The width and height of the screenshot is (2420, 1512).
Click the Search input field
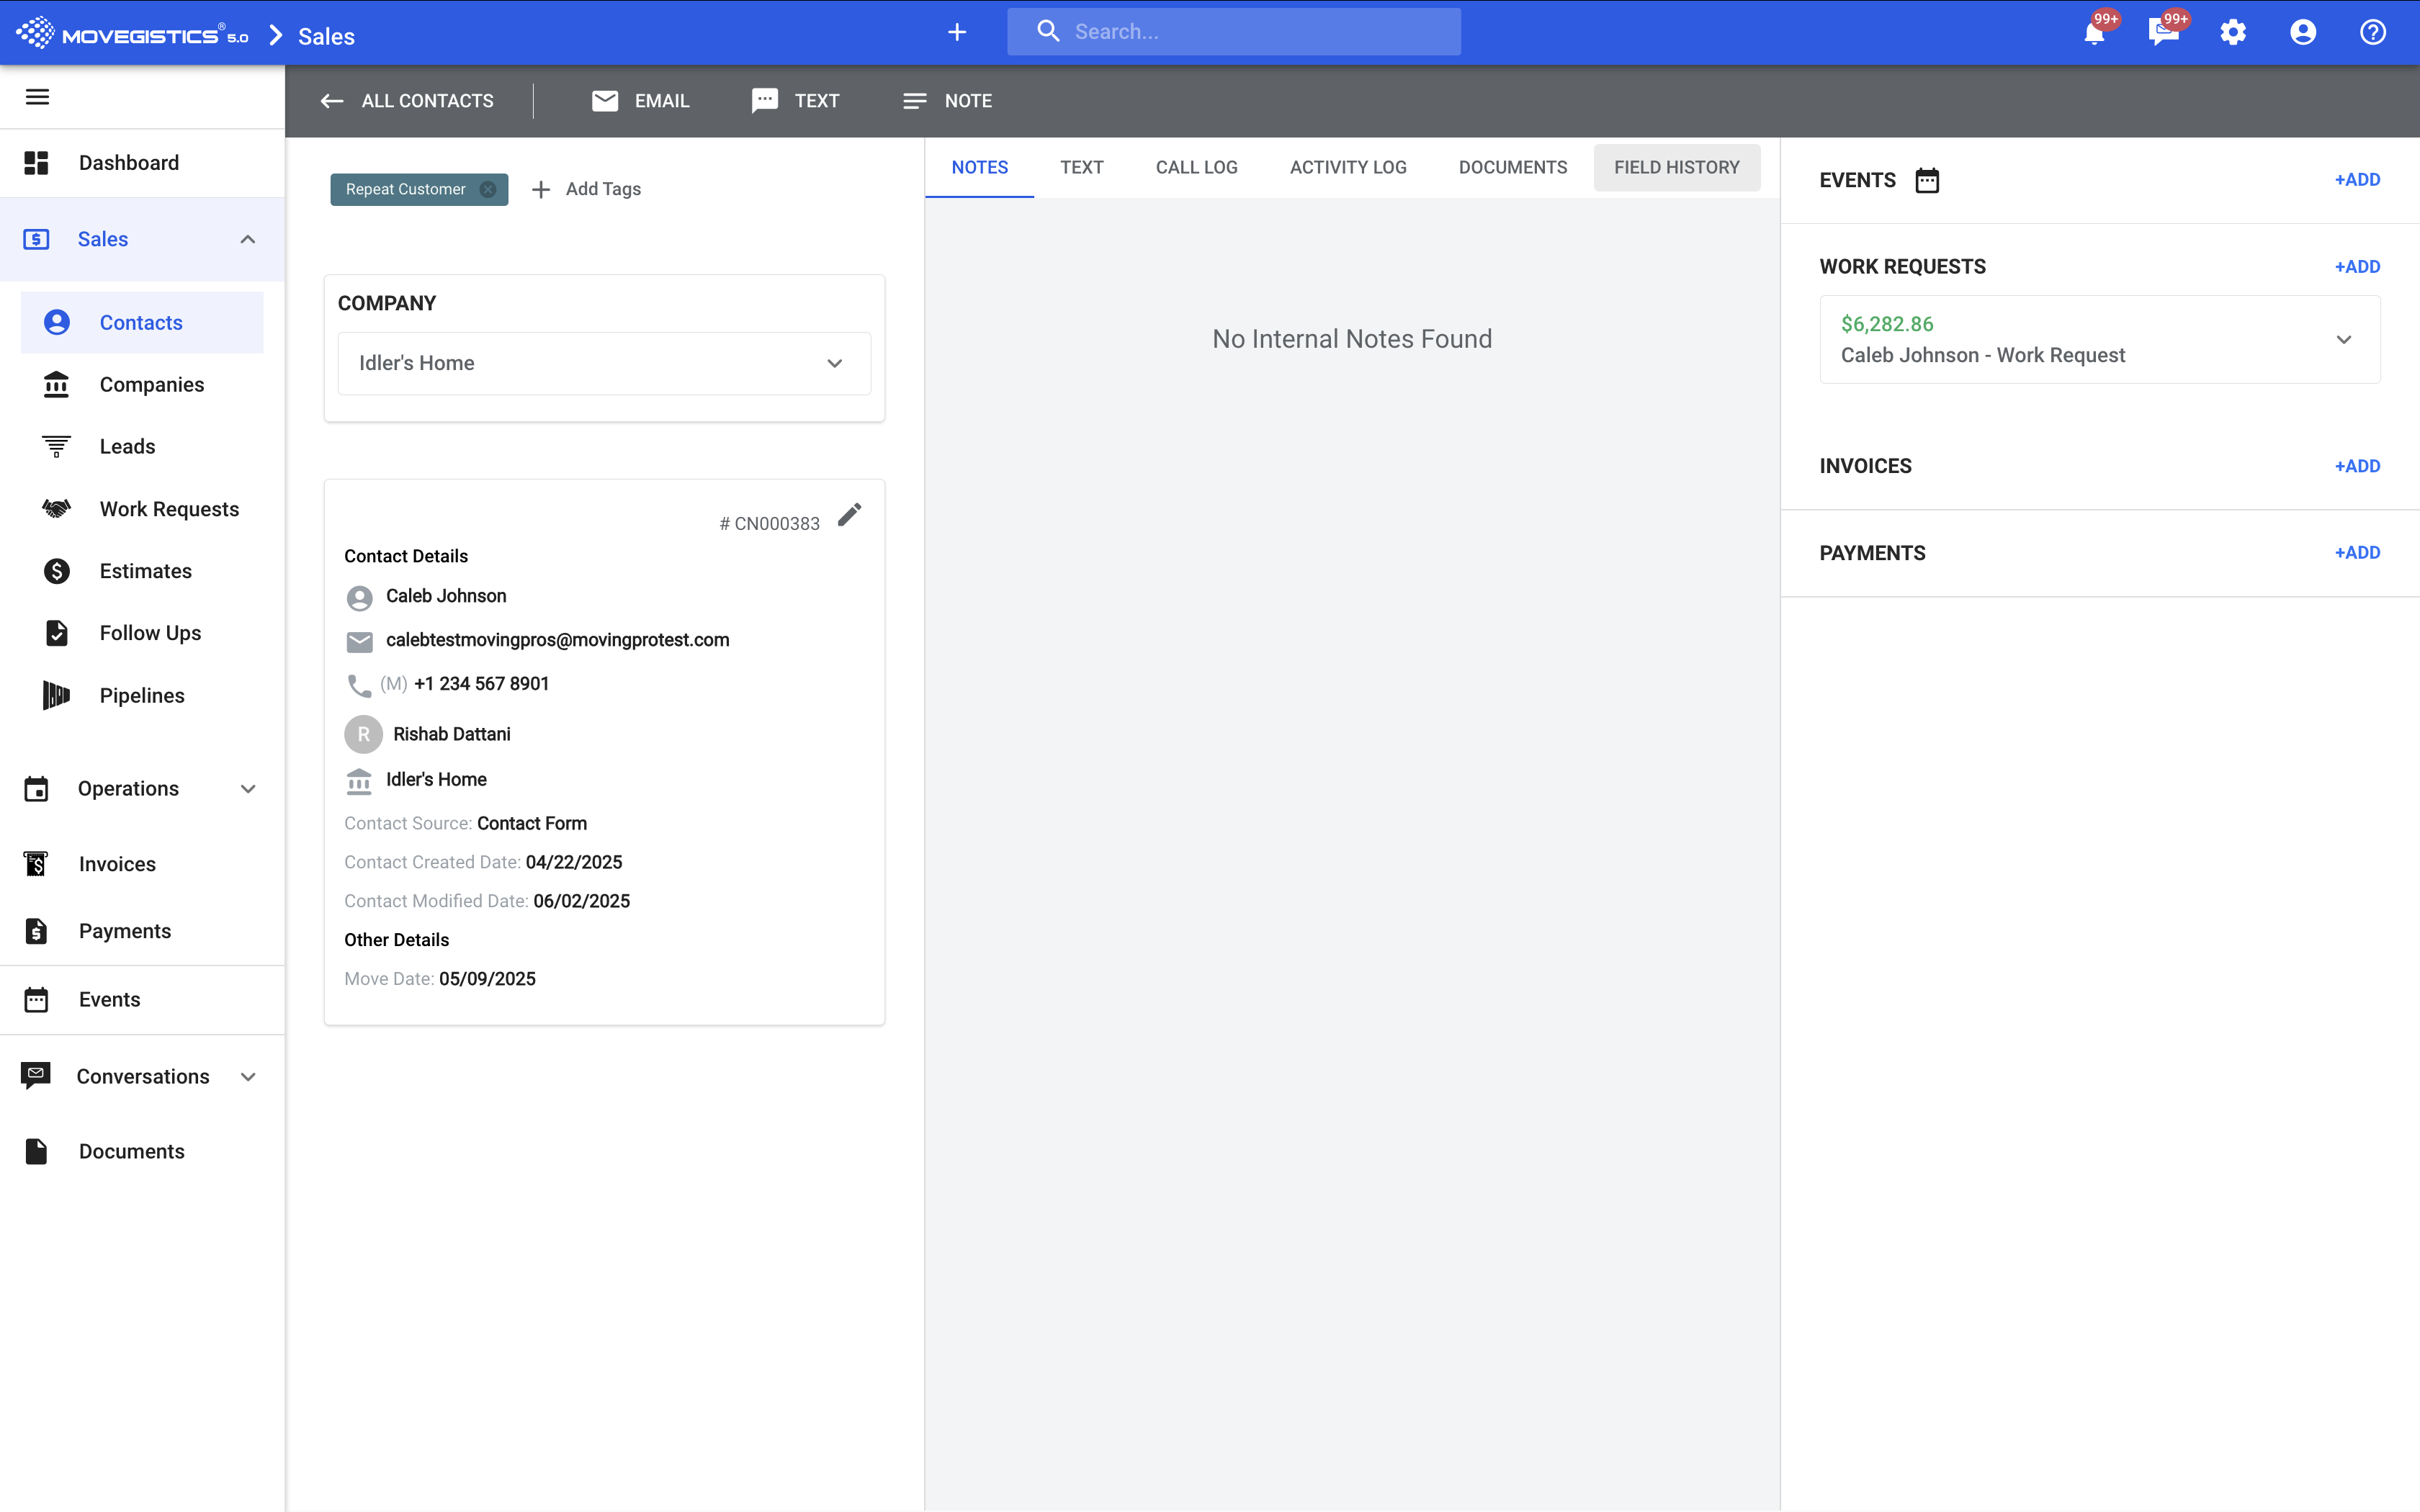click(x=1250, y=32)
